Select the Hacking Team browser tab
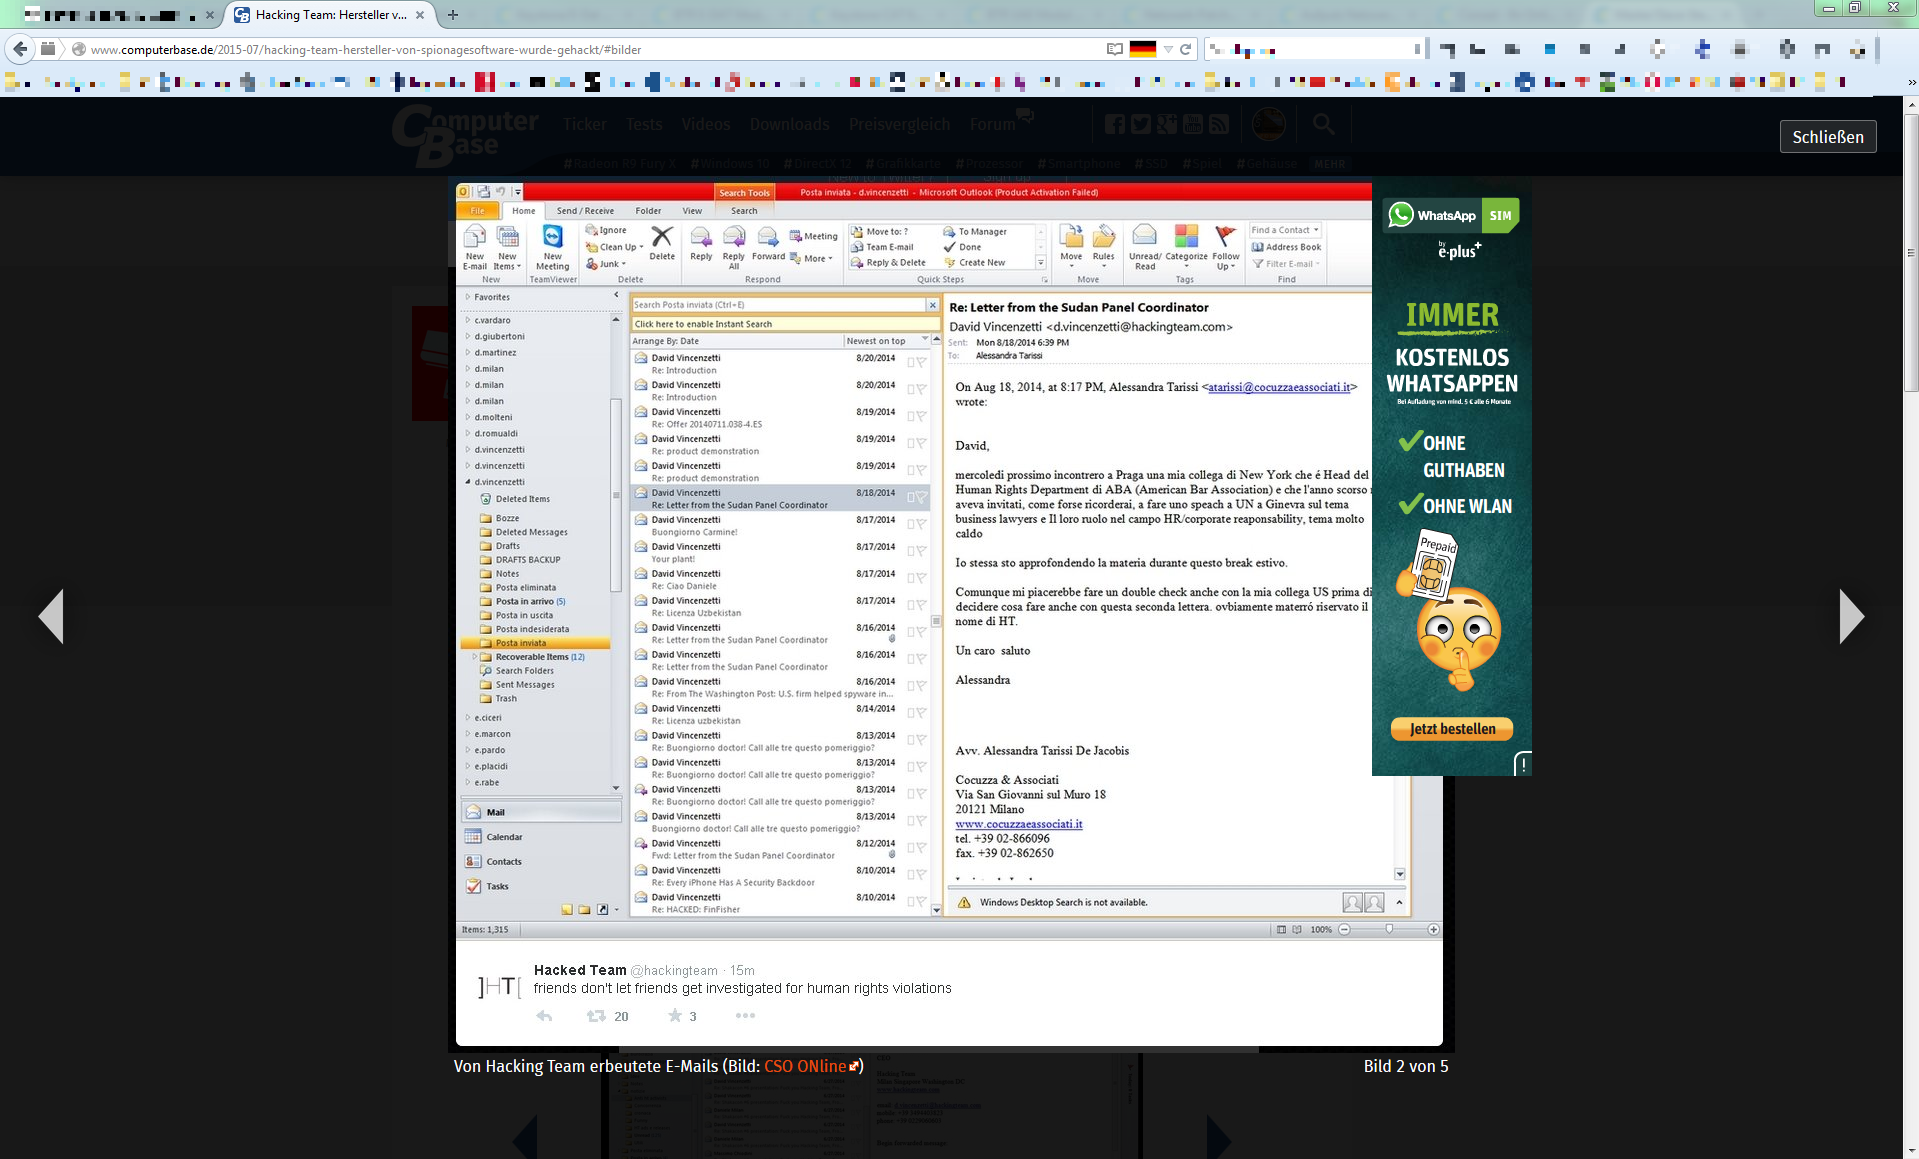The image size is (1919, 1159). pos(330,15)
